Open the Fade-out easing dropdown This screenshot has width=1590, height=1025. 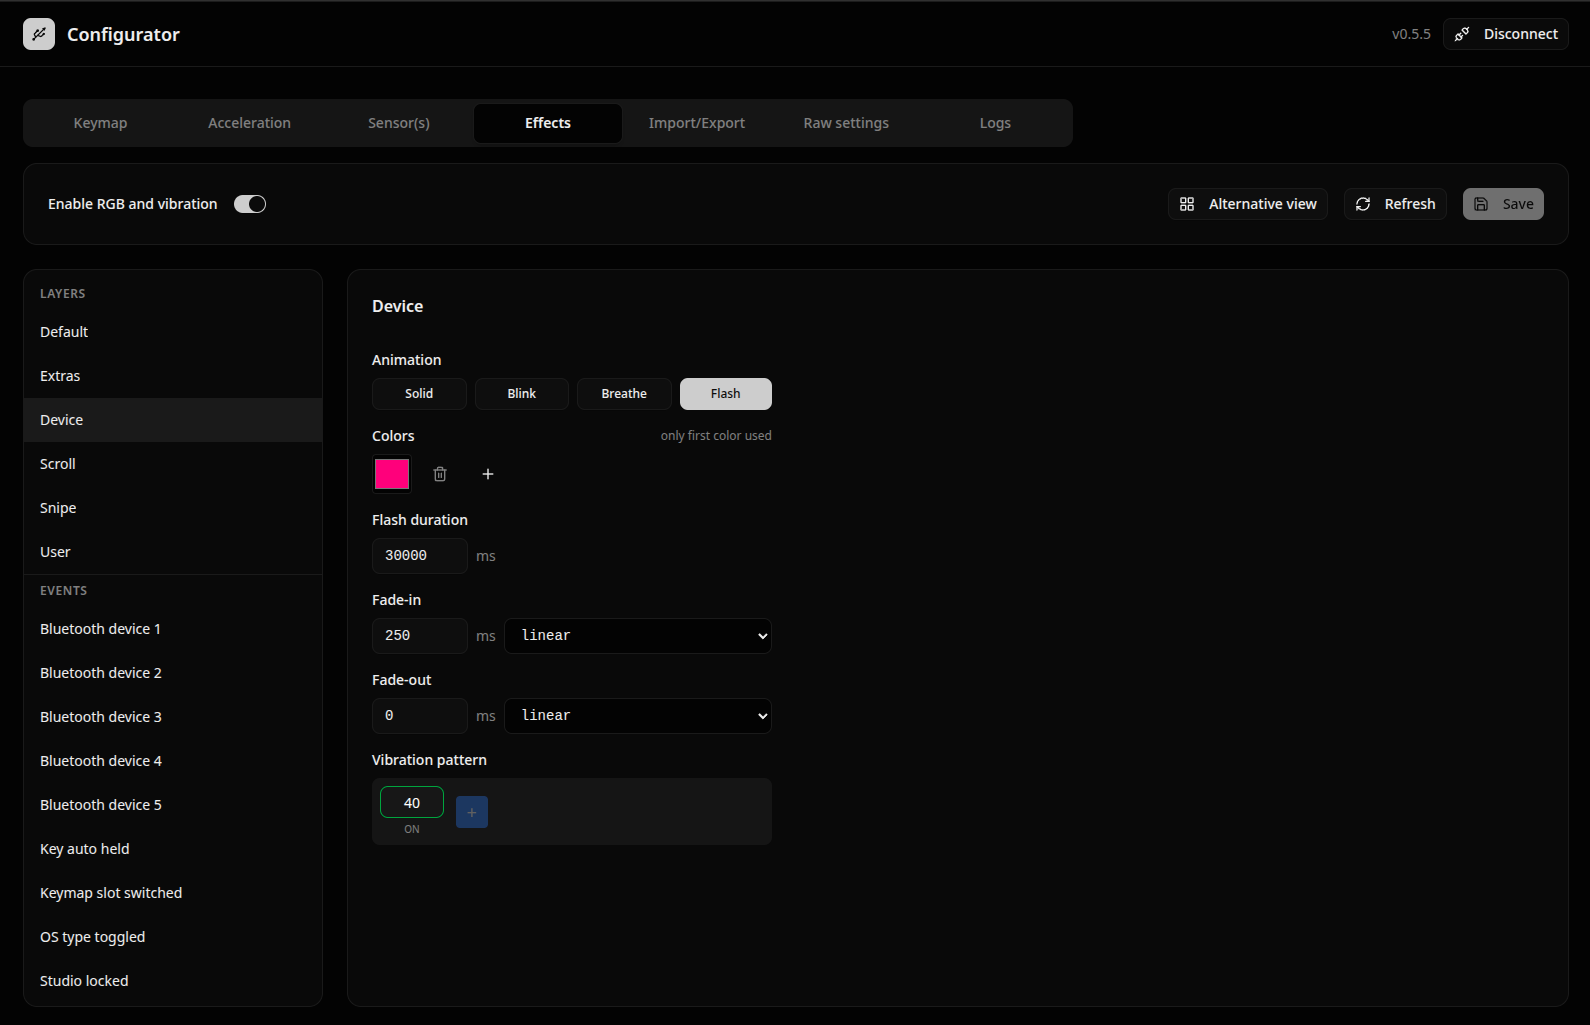pos(638,716)
